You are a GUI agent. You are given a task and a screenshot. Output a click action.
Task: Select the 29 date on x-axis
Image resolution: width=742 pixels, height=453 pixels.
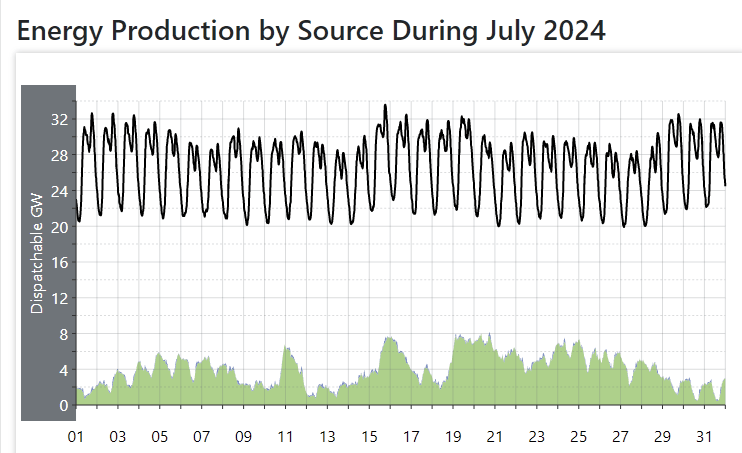662,437
